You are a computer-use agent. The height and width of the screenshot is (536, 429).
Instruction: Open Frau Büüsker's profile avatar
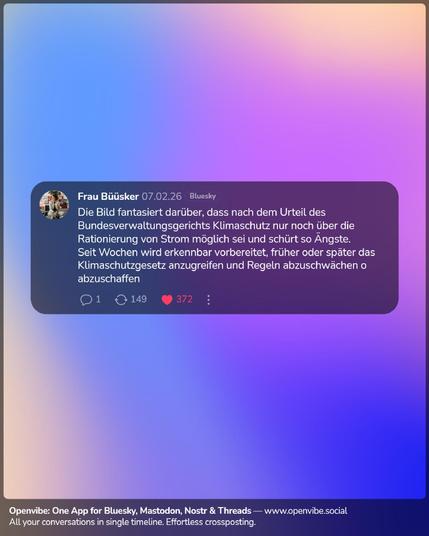pos(54,204)
